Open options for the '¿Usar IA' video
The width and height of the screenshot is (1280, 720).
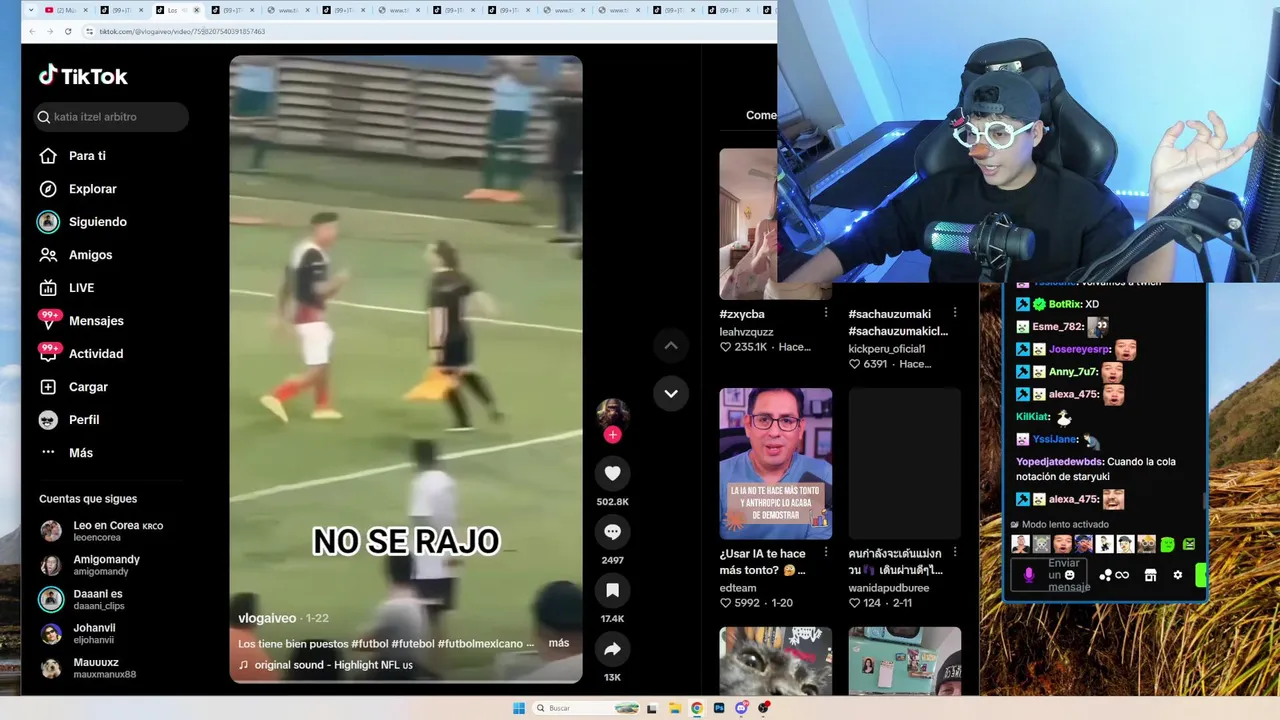825,553
